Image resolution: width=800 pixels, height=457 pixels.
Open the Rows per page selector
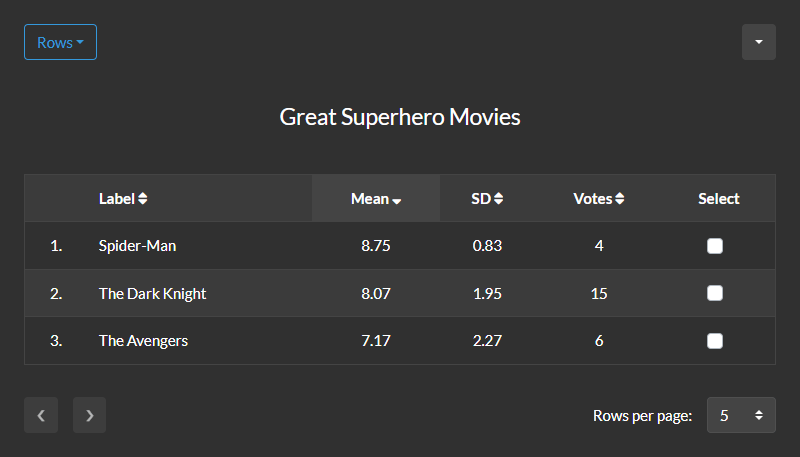coord(740,415)
